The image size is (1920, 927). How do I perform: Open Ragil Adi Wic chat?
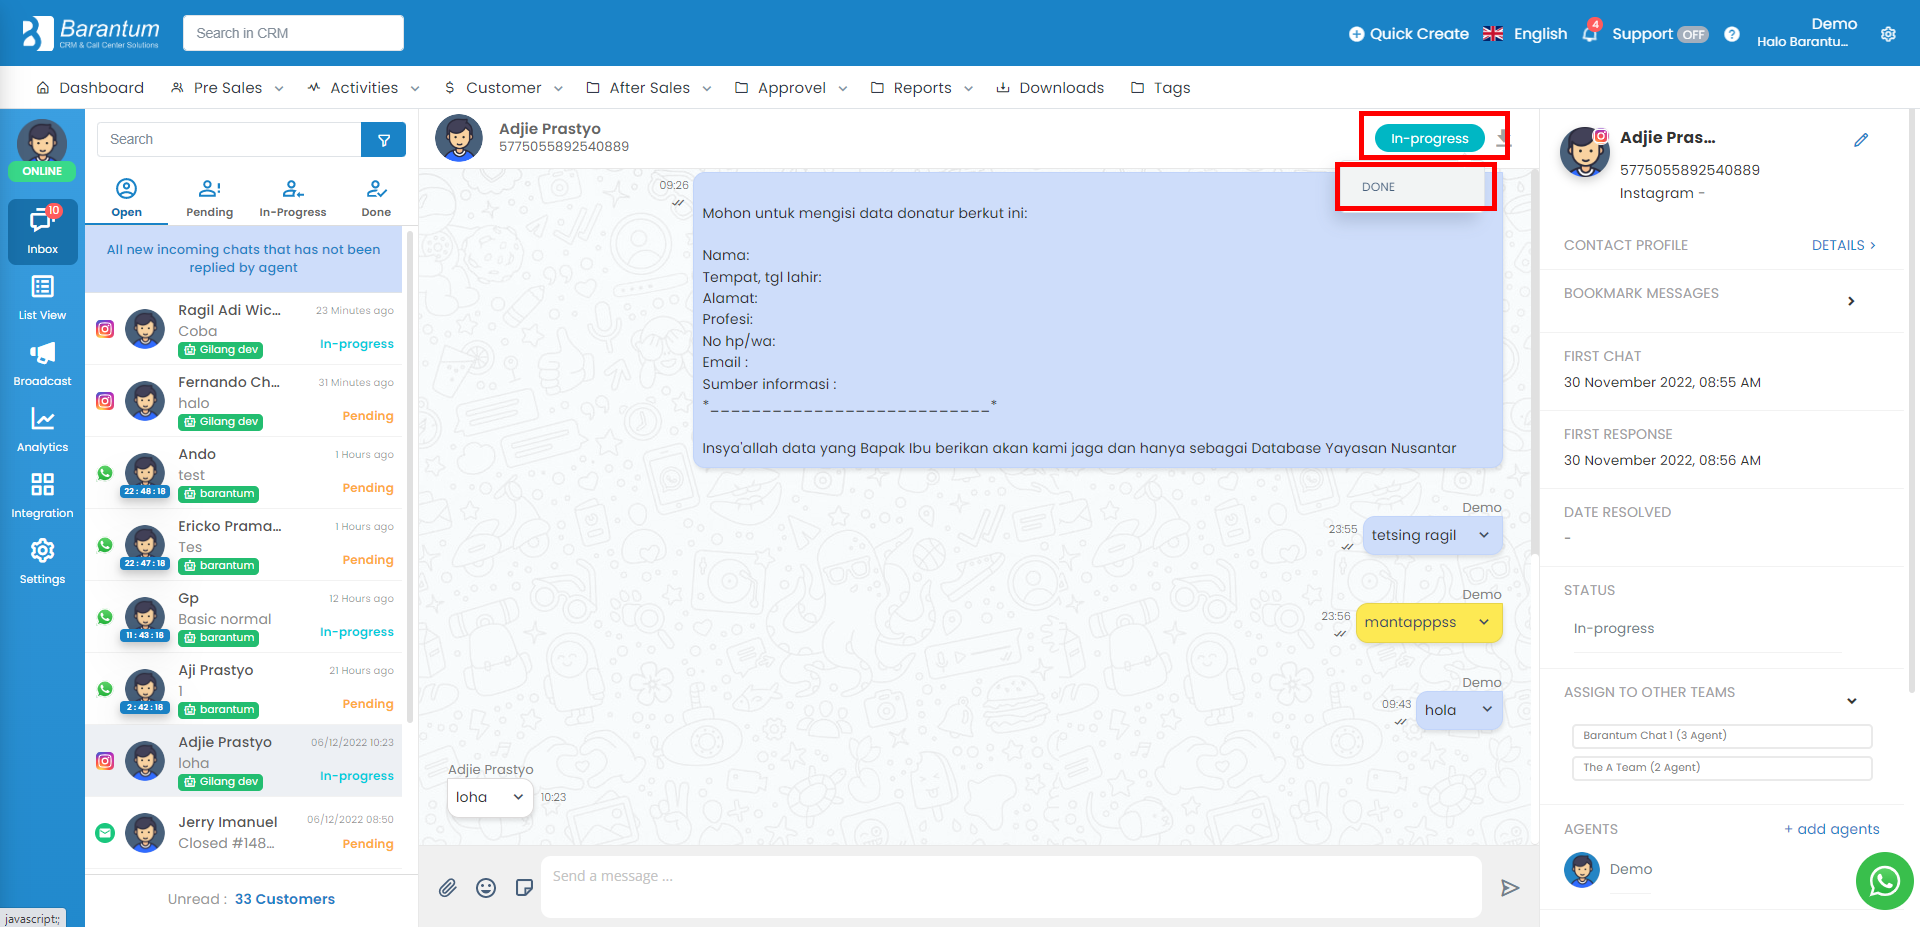[x=243, y=329]
